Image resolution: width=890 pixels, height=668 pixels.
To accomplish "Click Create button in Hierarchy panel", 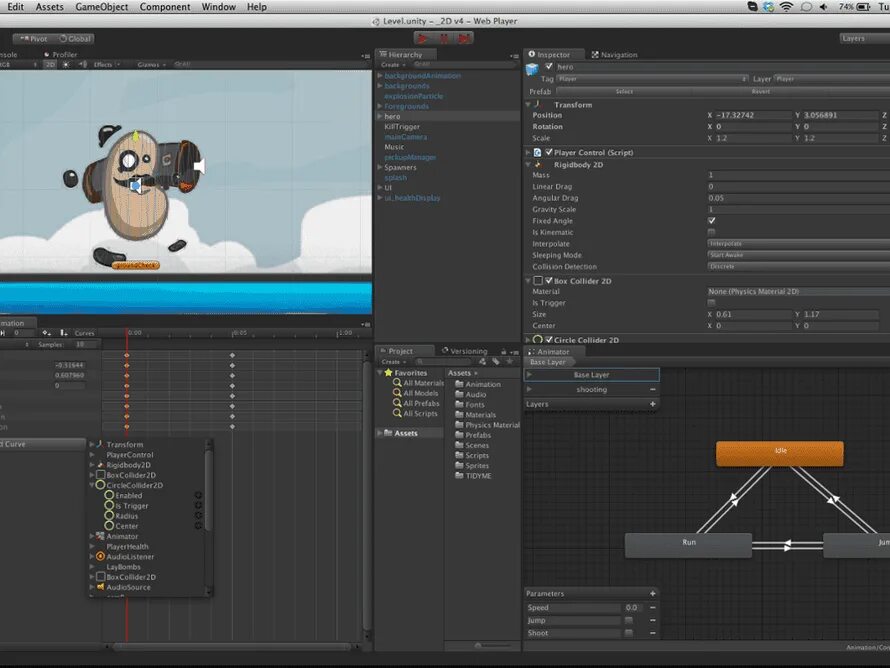I will (x=392, y=65).
